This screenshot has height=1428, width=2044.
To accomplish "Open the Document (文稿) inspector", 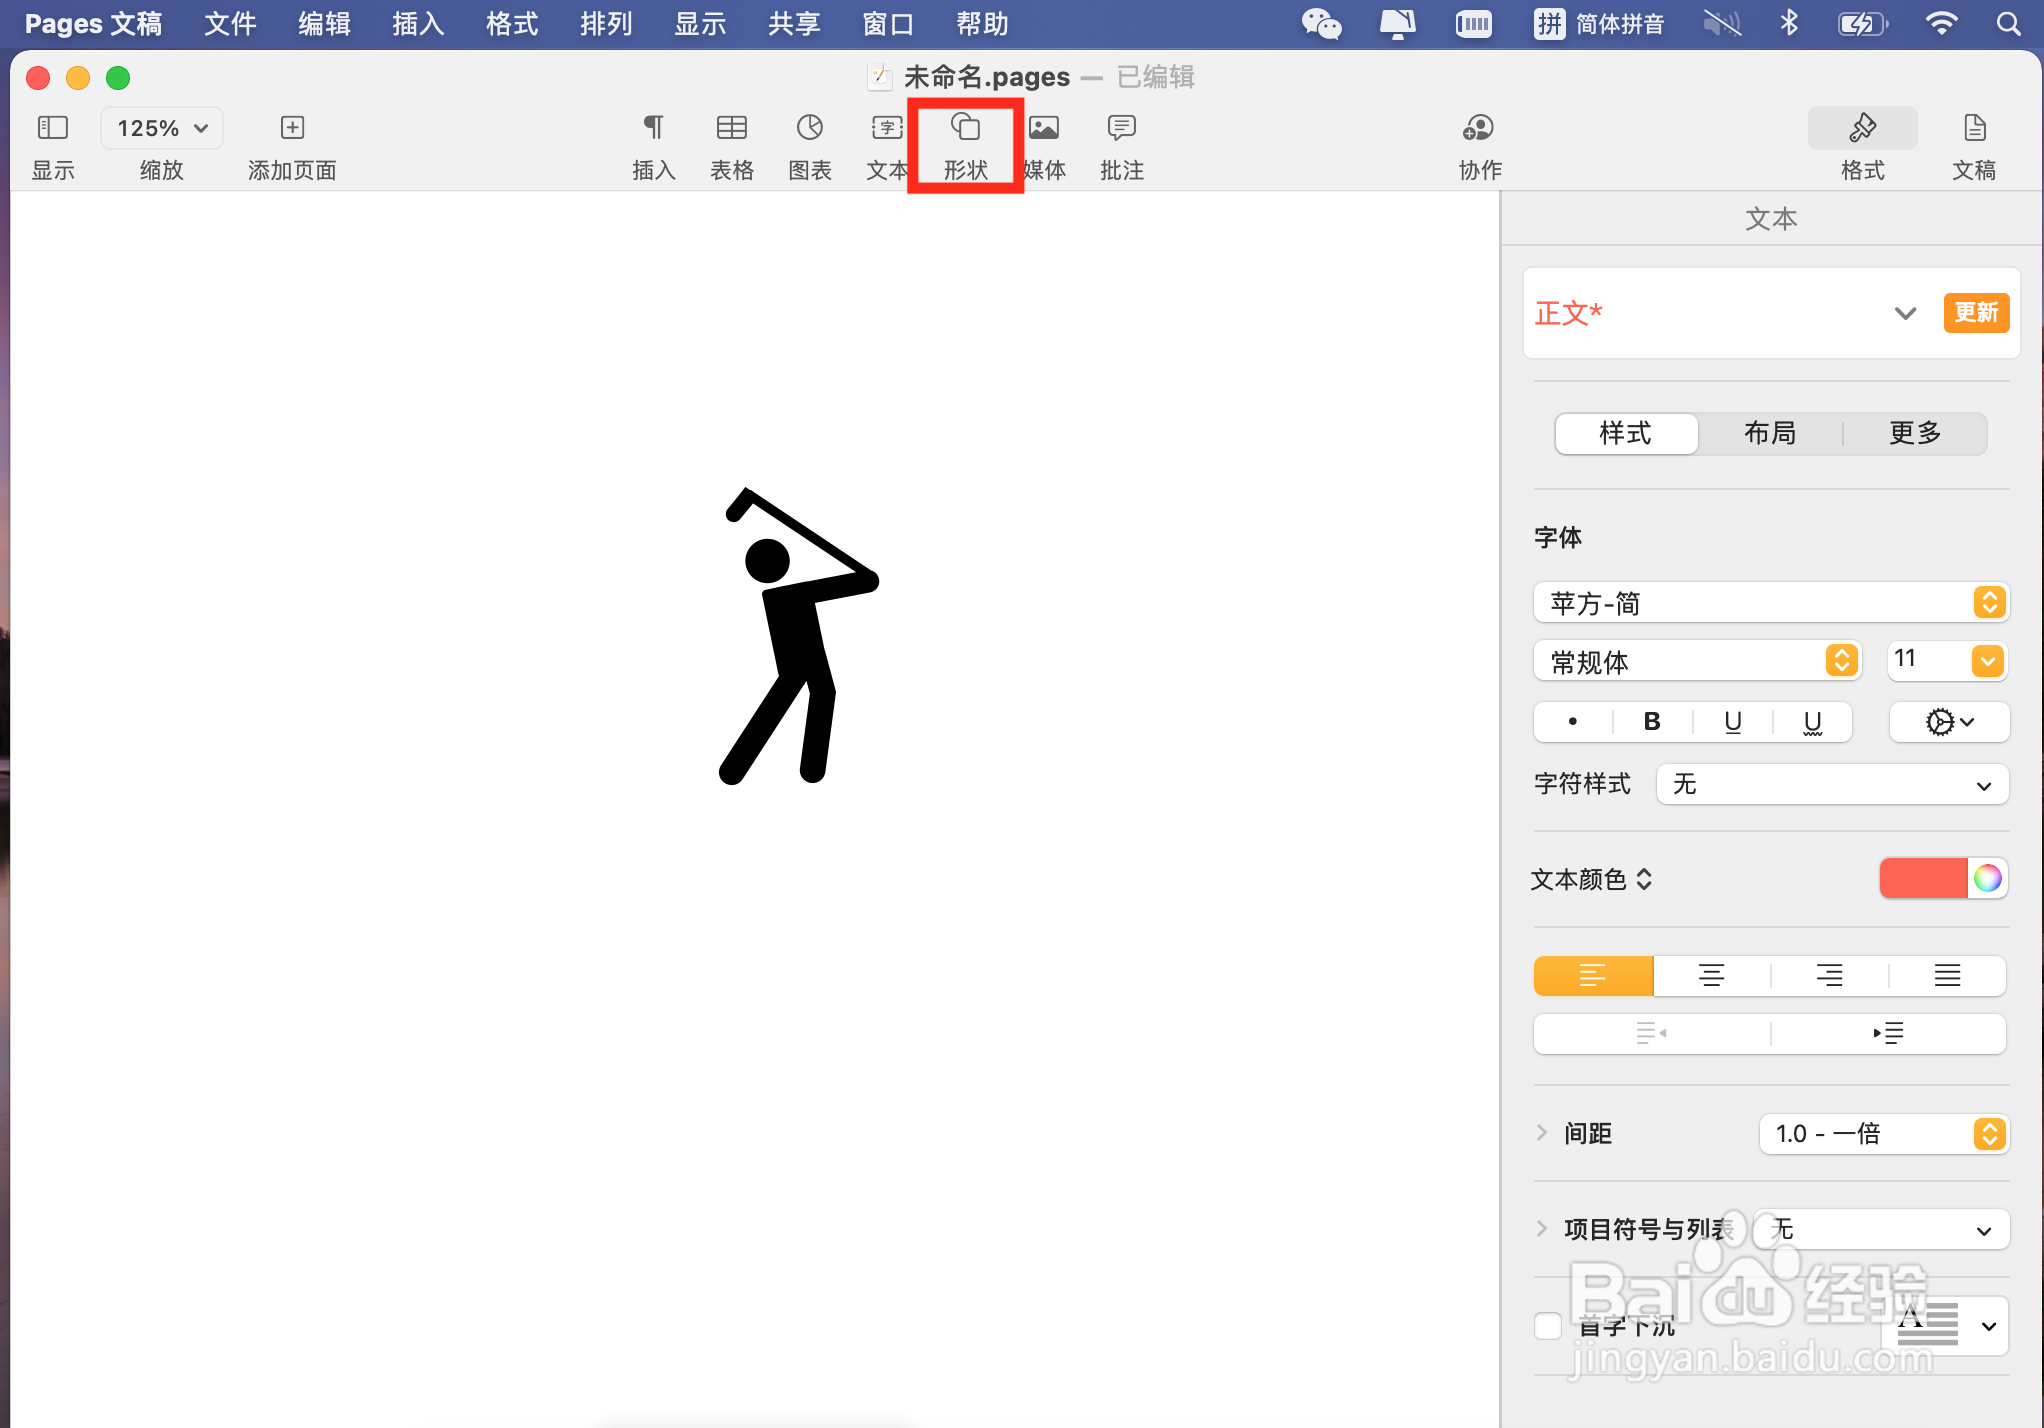I will pyautogui.click(x=1973, y=129).
